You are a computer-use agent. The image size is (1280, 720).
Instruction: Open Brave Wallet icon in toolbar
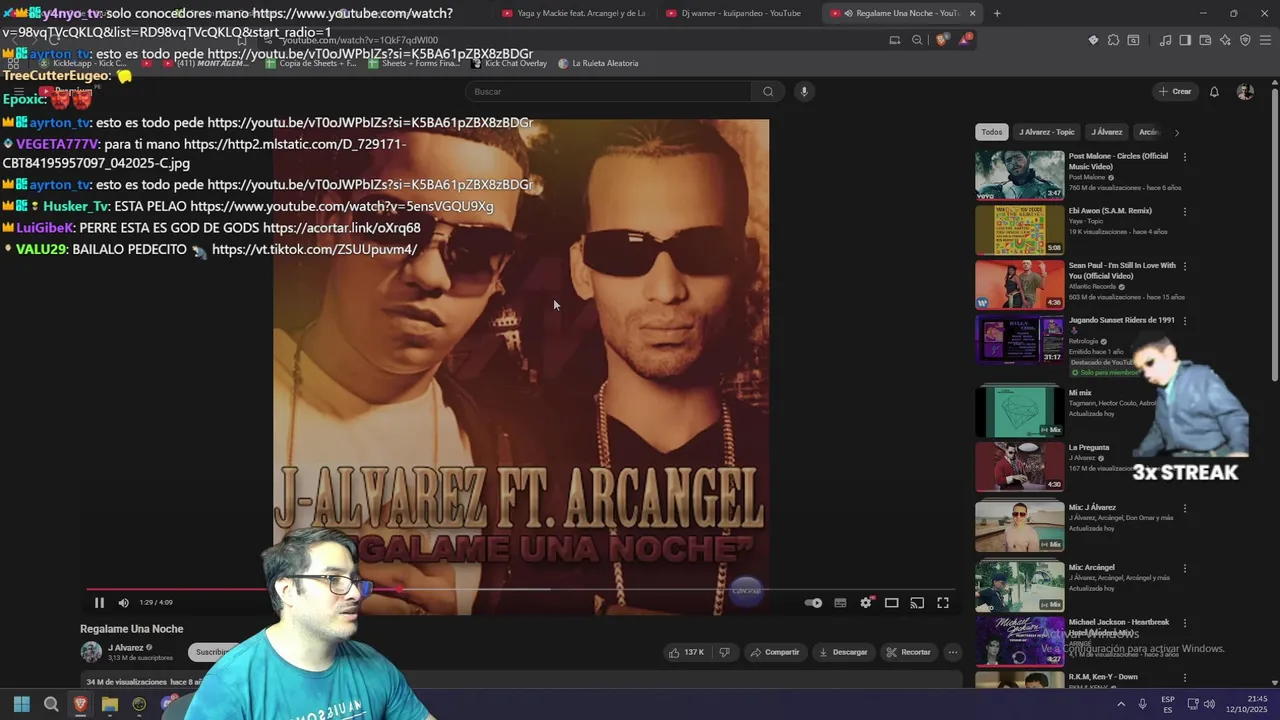tap(1205, 40)
